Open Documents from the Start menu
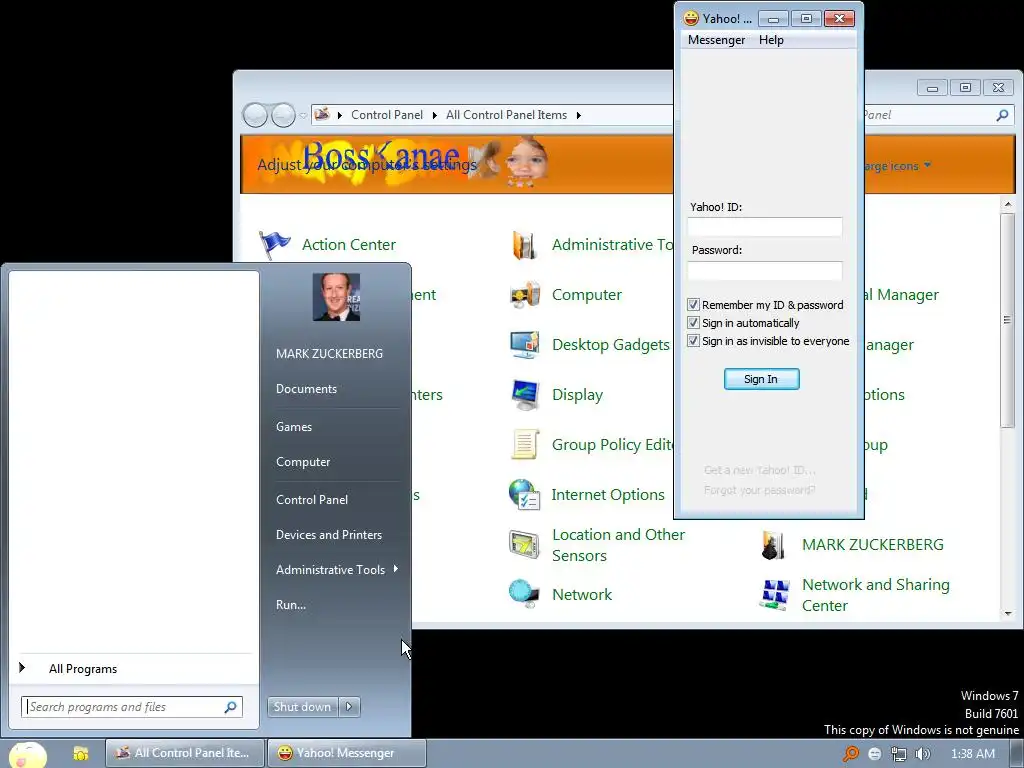Image resolution: width=1024 pixels, height=768 pixels. coord(306,389)
